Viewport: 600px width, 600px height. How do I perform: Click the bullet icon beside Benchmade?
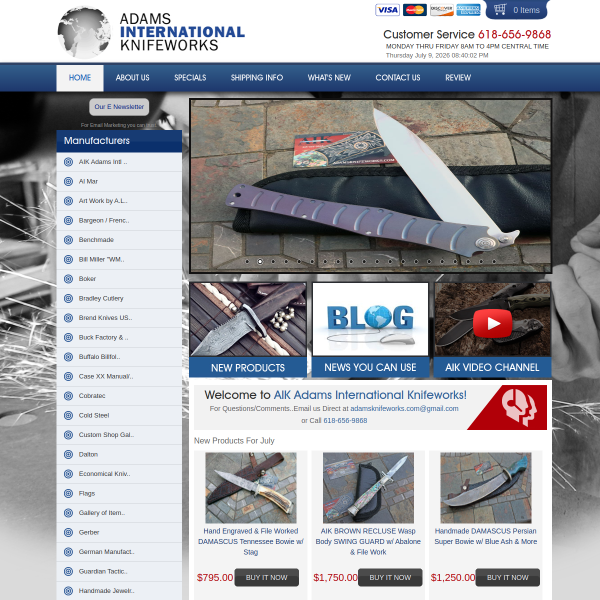click(68, 240)
